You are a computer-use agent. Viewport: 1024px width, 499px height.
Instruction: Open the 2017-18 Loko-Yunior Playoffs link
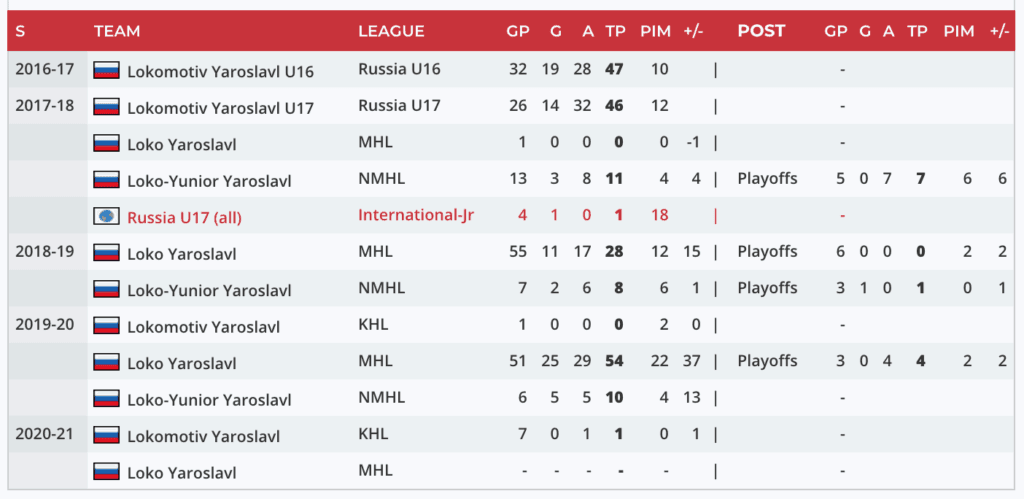(767, 180)
